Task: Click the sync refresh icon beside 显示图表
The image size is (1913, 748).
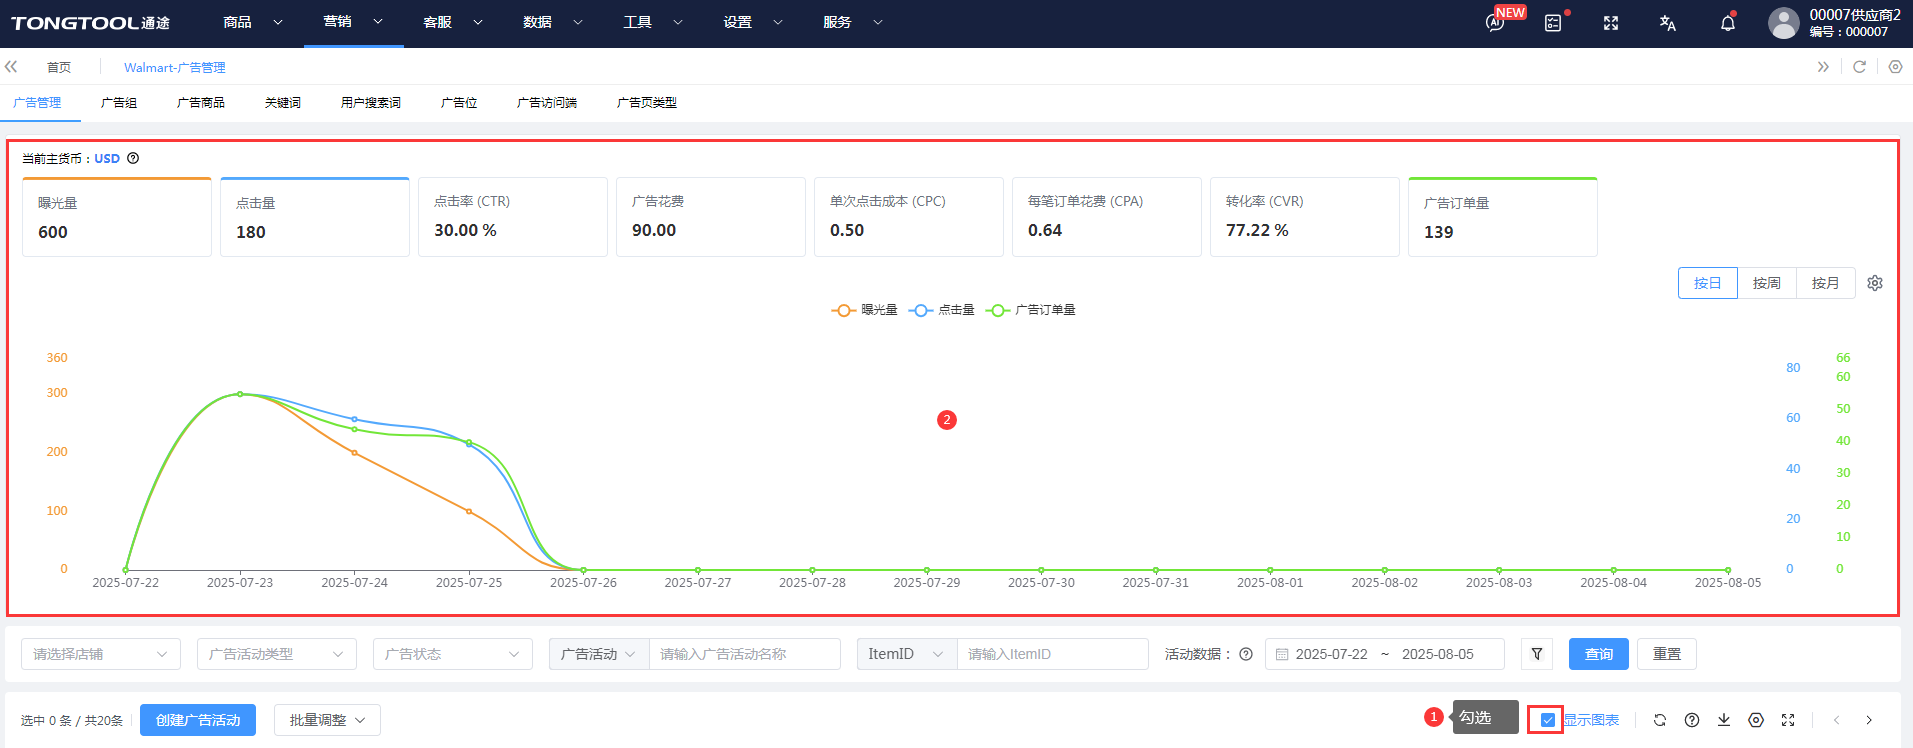Action: 1660,720
